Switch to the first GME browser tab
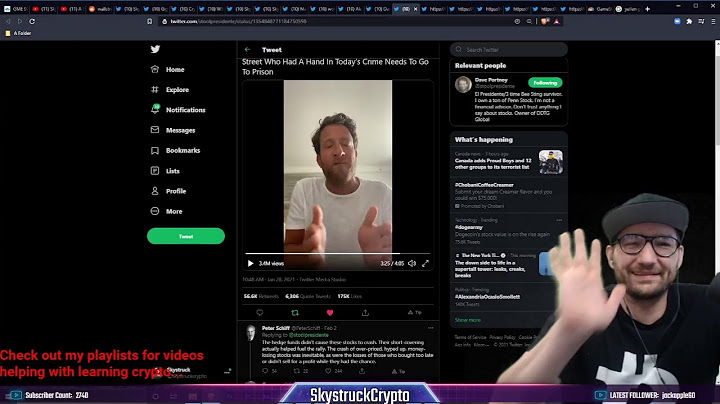 pos(15,9)
